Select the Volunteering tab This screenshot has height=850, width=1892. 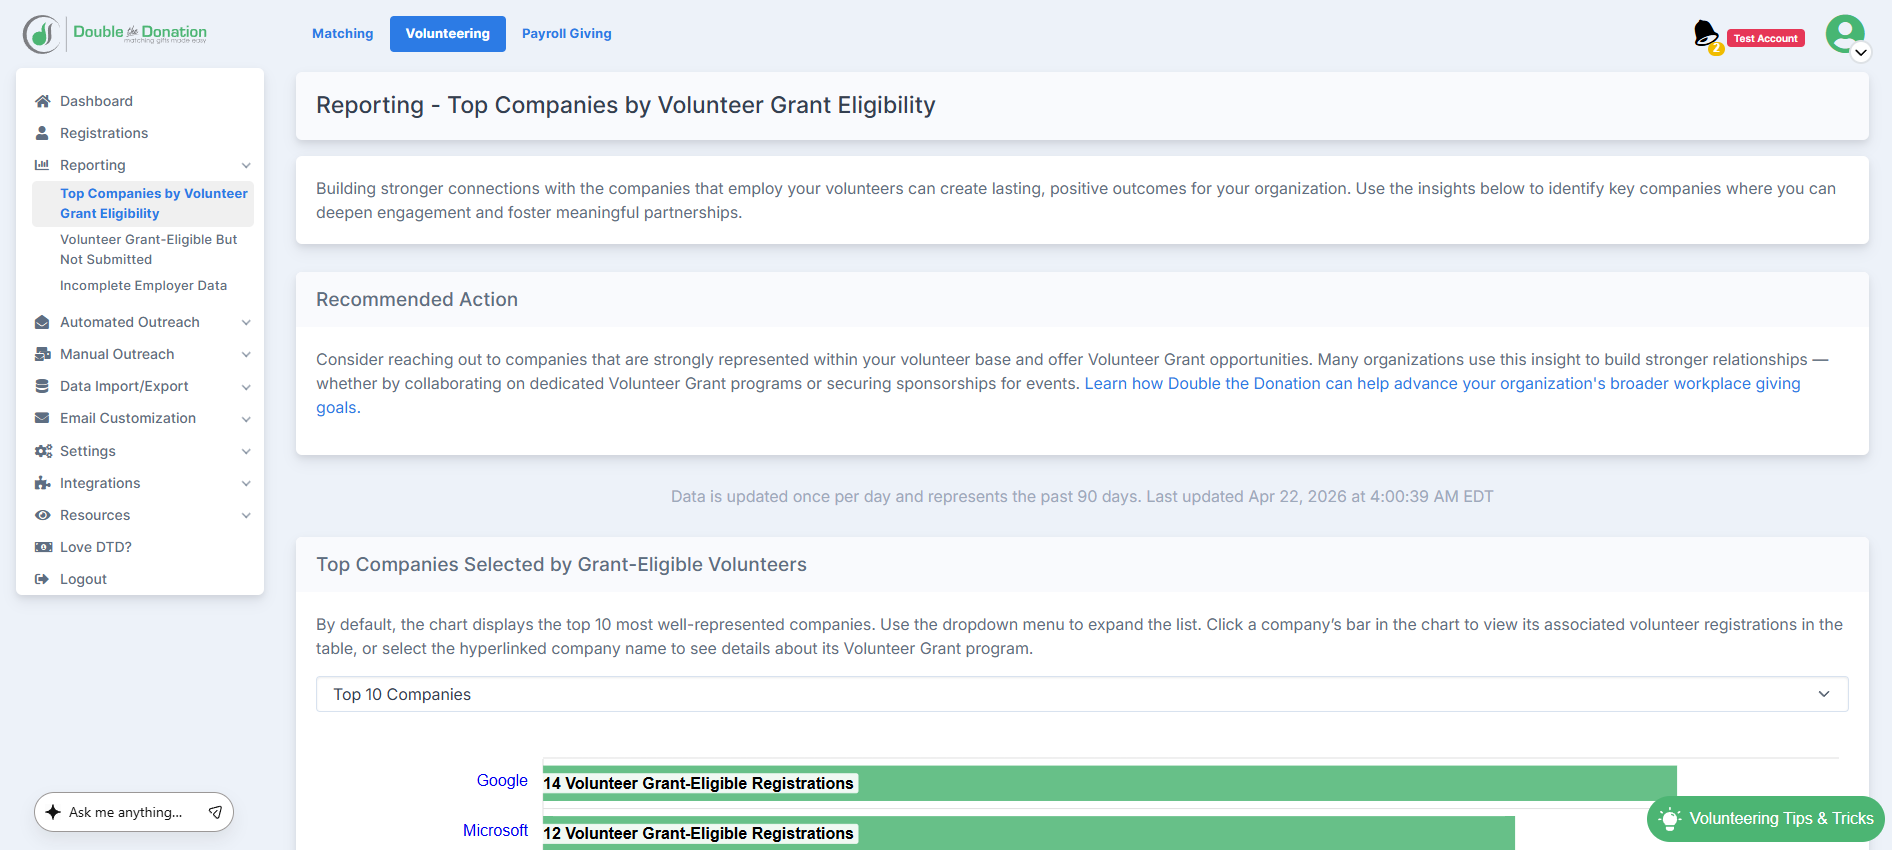pos(448,34)
